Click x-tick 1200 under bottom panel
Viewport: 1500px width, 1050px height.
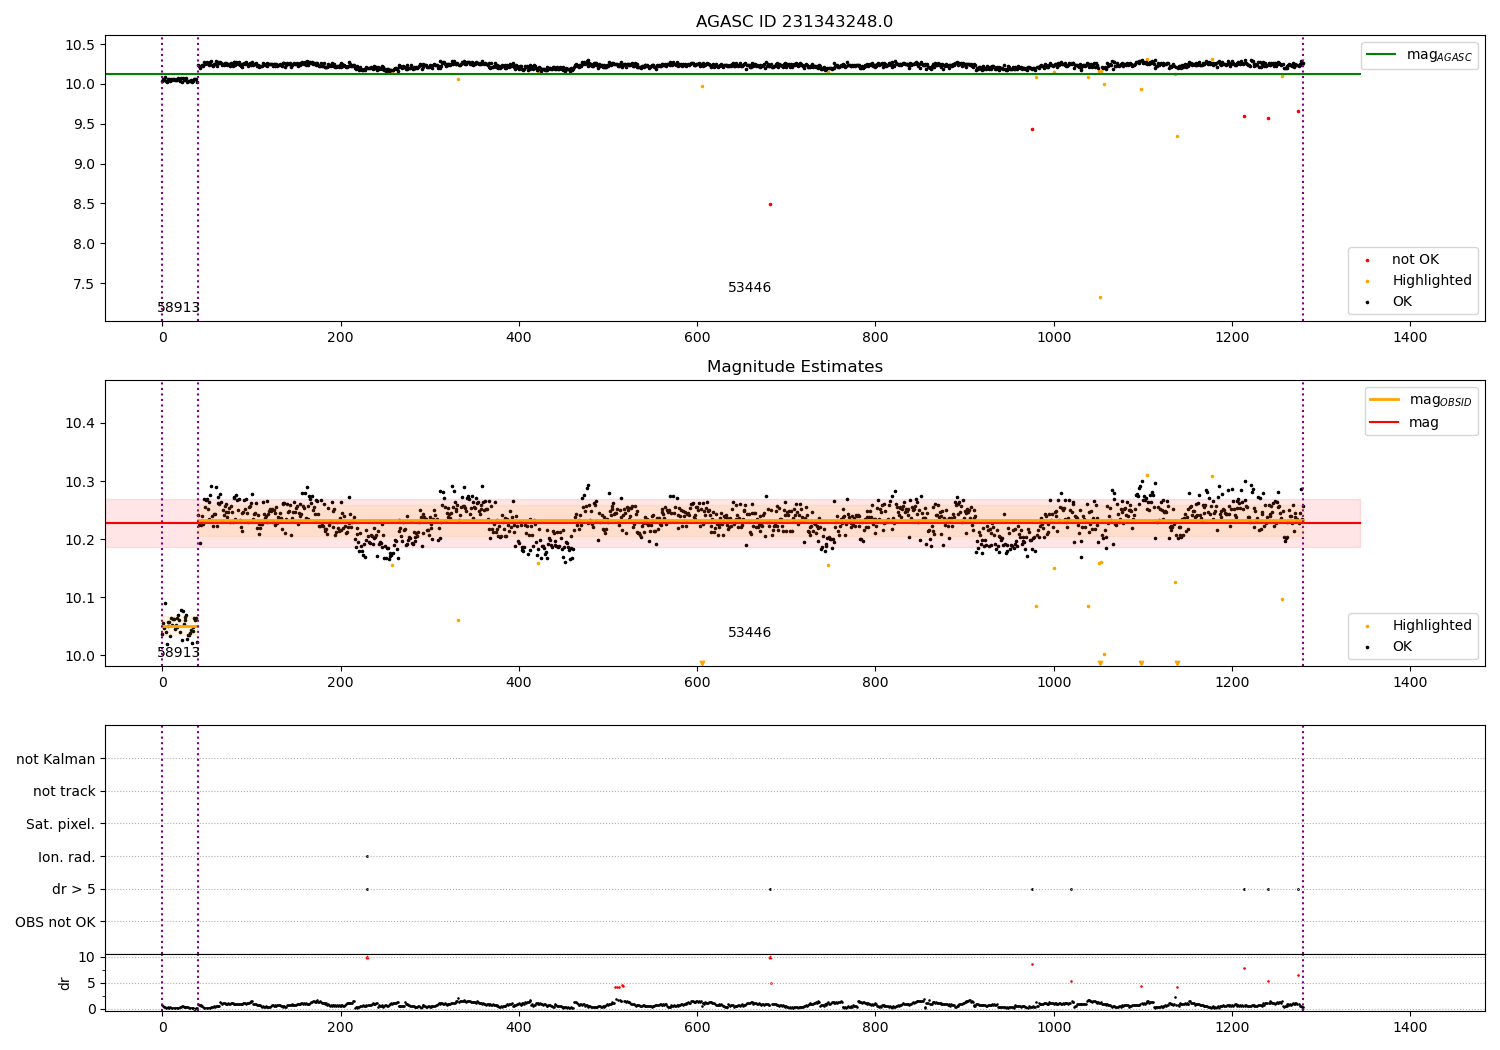1232,1026
